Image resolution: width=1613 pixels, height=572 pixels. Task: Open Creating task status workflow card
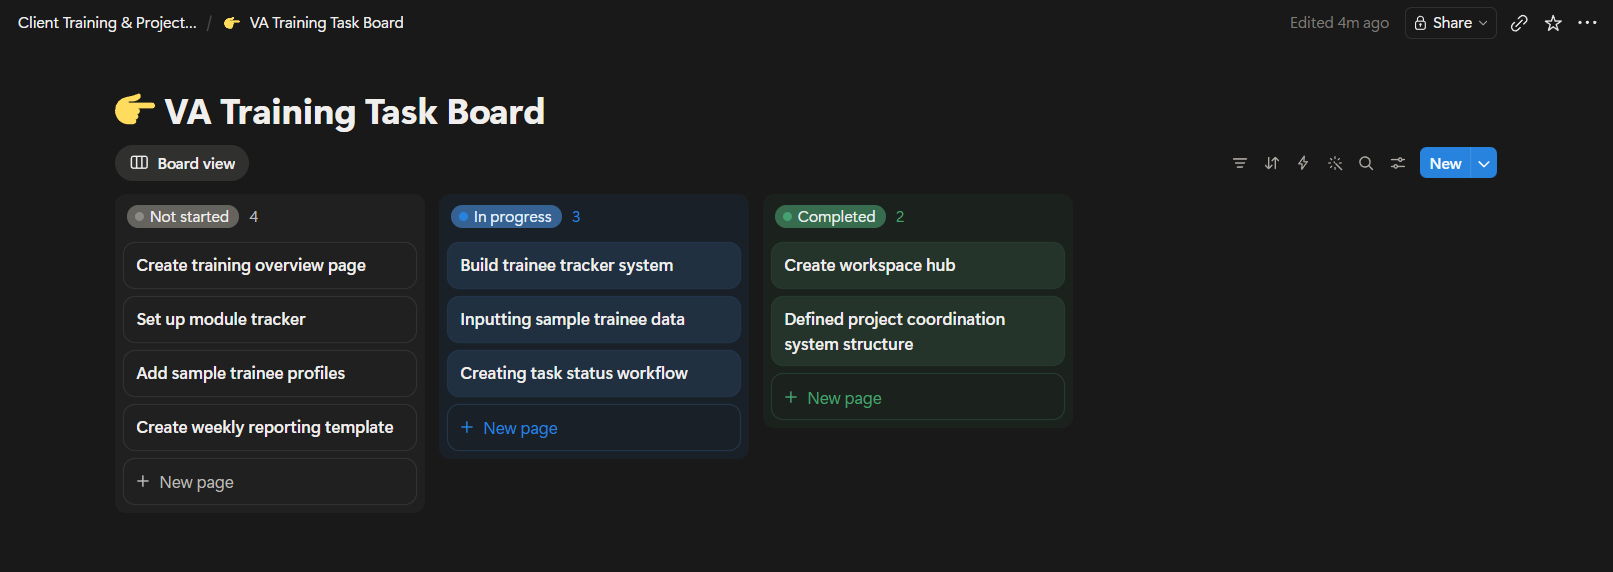point(594,373)
